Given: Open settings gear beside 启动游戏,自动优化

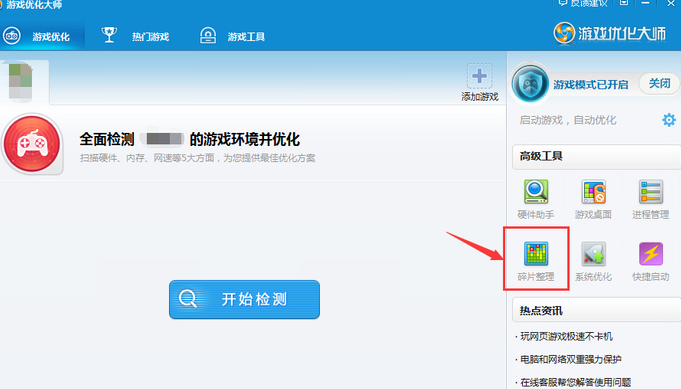Looking at the screenshot, I should coord(669,120).
